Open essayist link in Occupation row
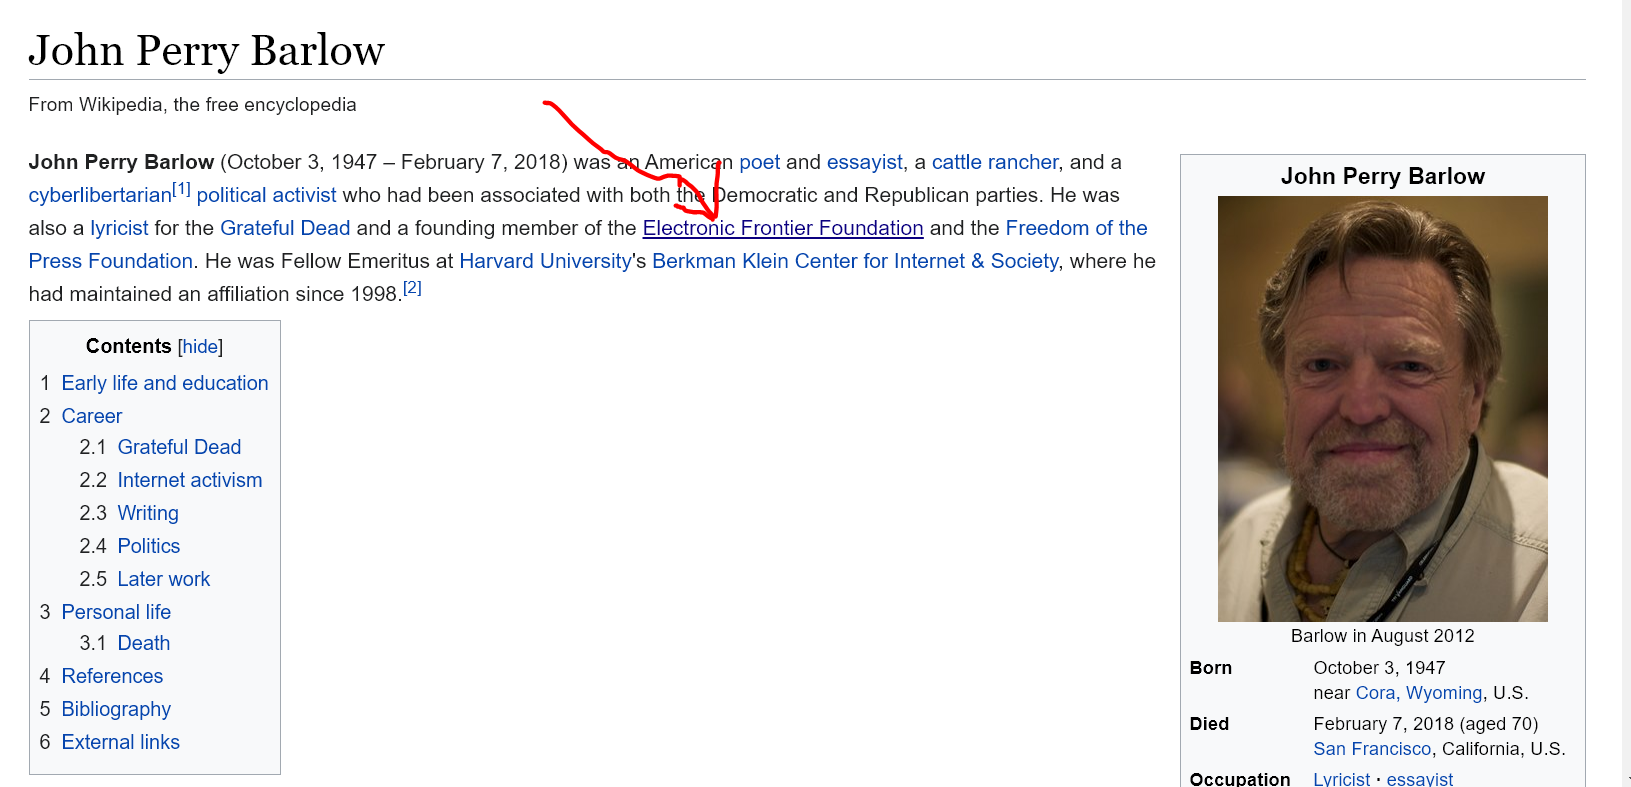 pos(1420,779)
